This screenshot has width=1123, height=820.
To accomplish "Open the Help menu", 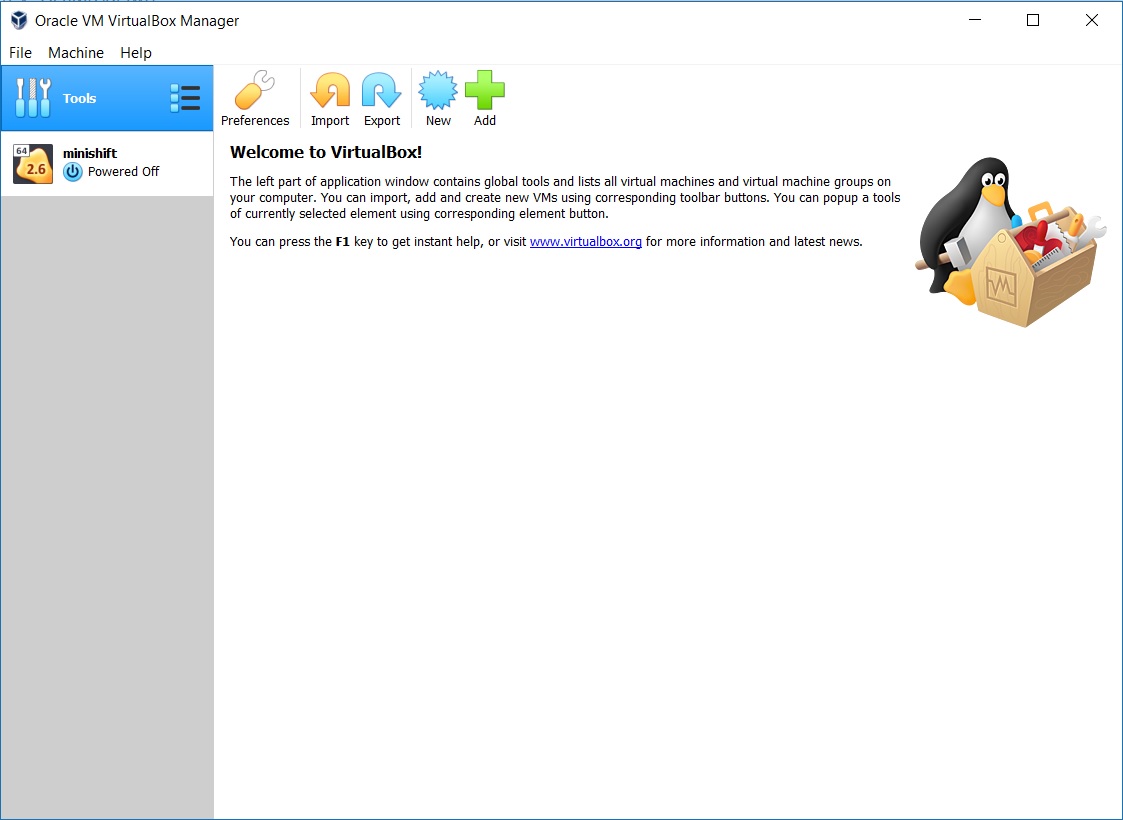I will coord(136,52).
